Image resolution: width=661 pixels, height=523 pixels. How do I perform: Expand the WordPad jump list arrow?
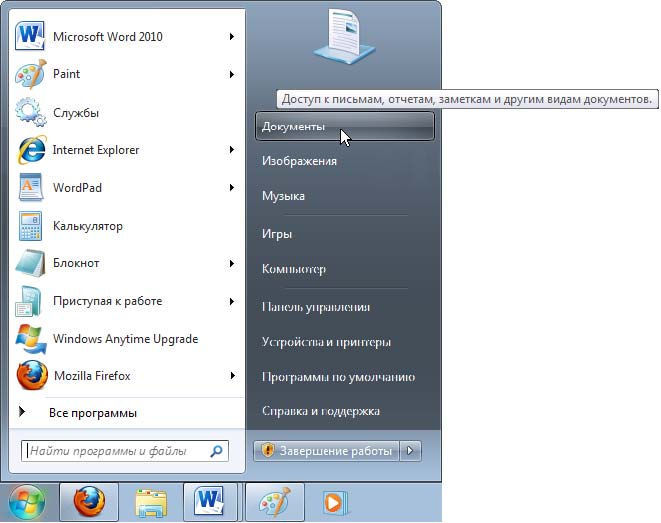point(232,188)
